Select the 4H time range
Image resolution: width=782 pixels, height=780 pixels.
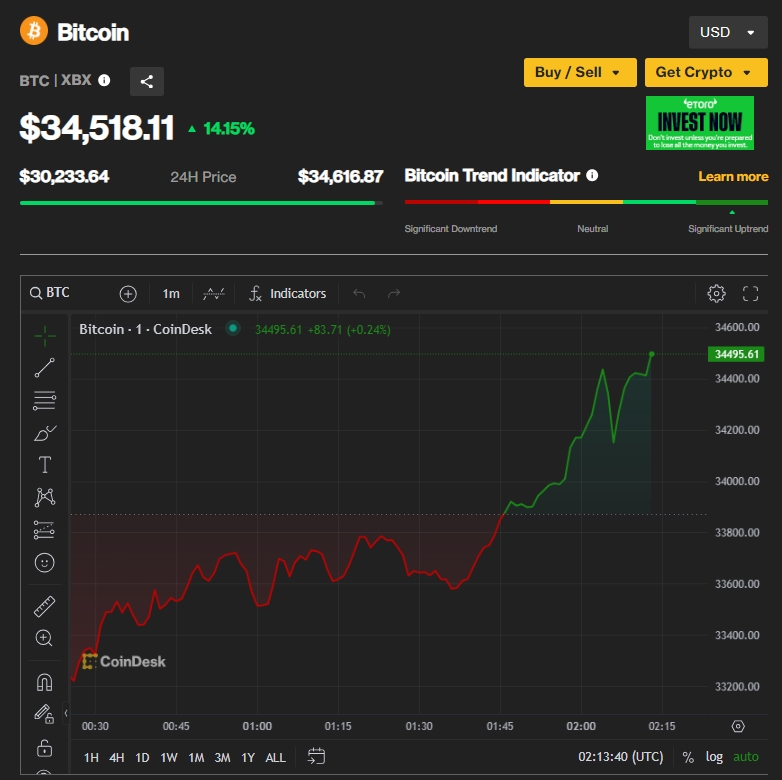click(117, 758)
